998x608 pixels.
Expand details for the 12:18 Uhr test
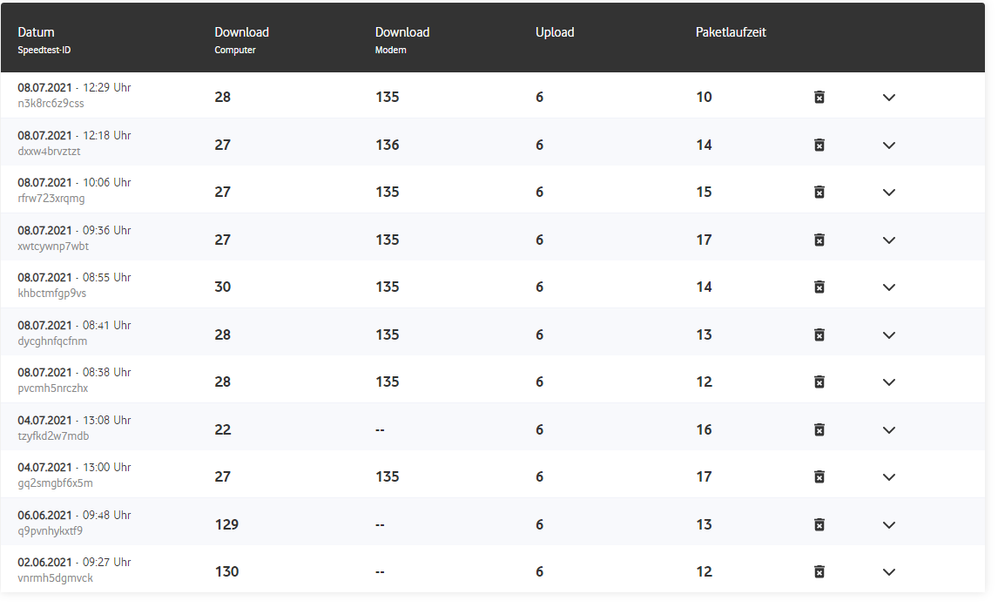tap(889, 145)
